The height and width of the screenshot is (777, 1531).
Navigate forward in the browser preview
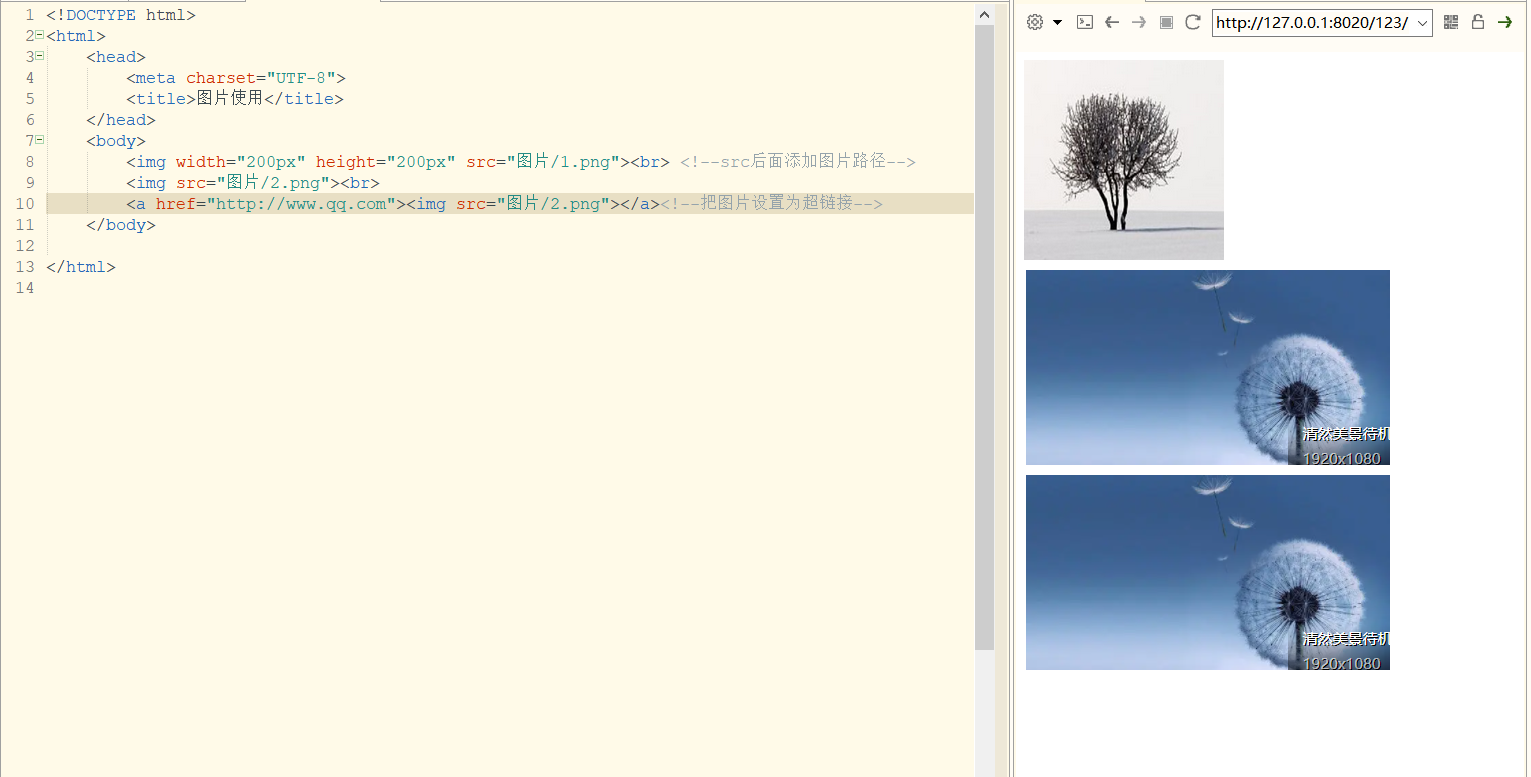(x=1138, y=21)
